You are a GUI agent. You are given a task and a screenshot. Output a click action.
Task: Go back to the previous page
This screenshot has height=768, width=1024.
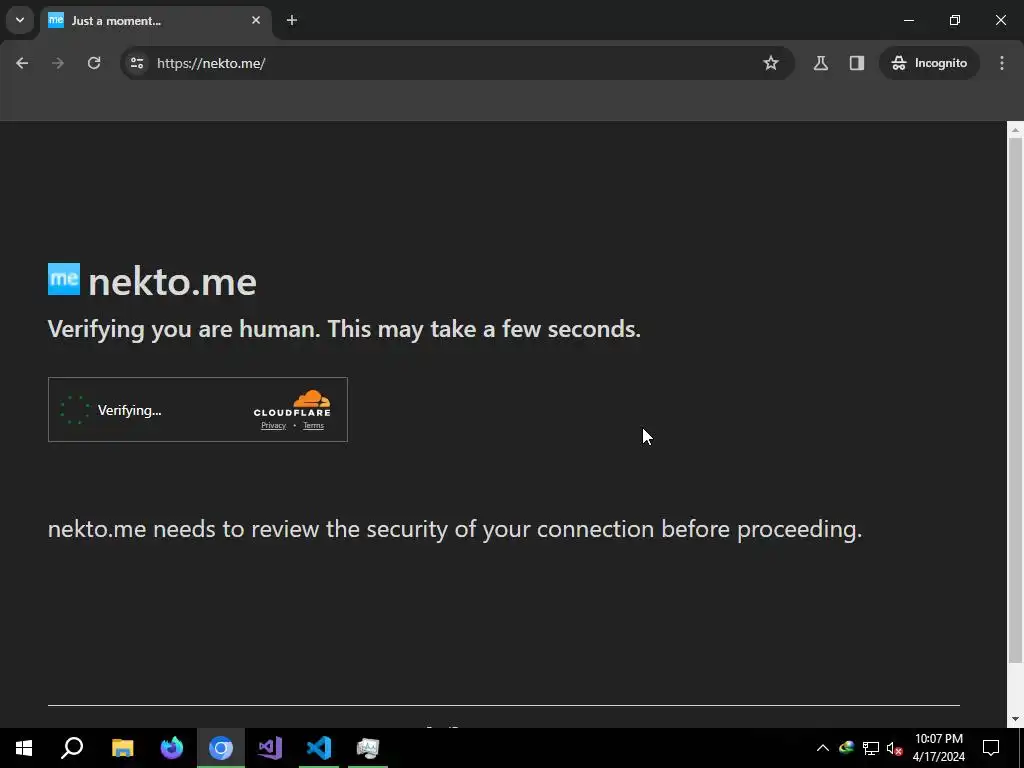(x=22, y=63)
